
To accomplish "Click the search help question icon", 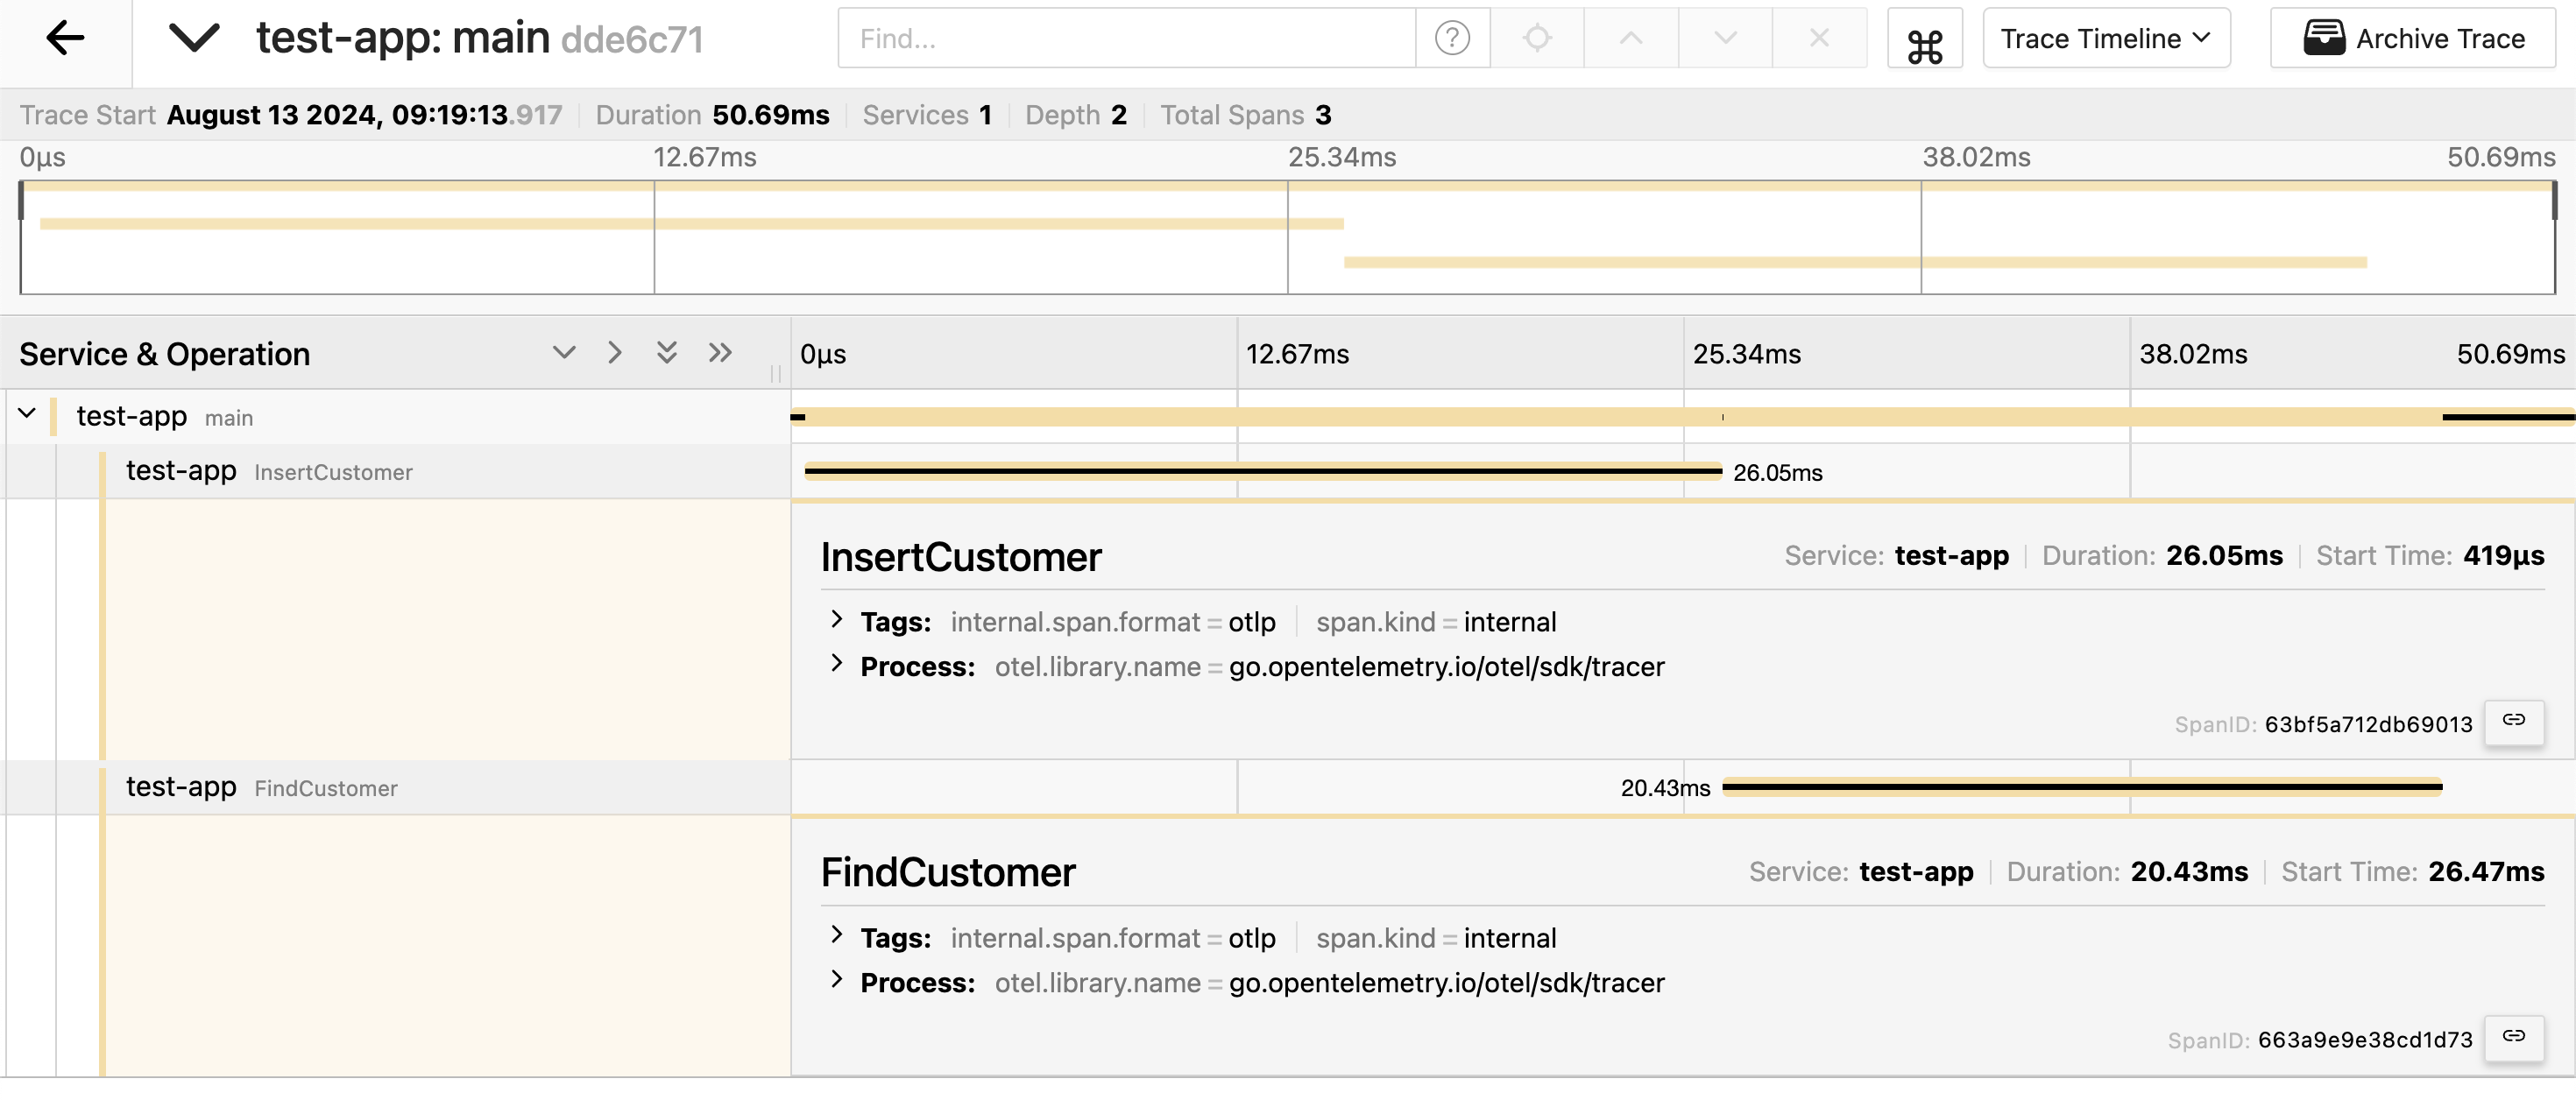I will pos(1452,39).
